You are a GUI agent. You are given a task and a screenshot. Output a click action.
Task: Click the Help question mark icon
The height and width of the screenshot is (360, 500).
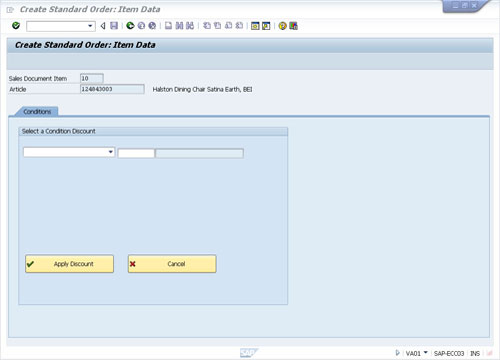(x=282, y=26)
